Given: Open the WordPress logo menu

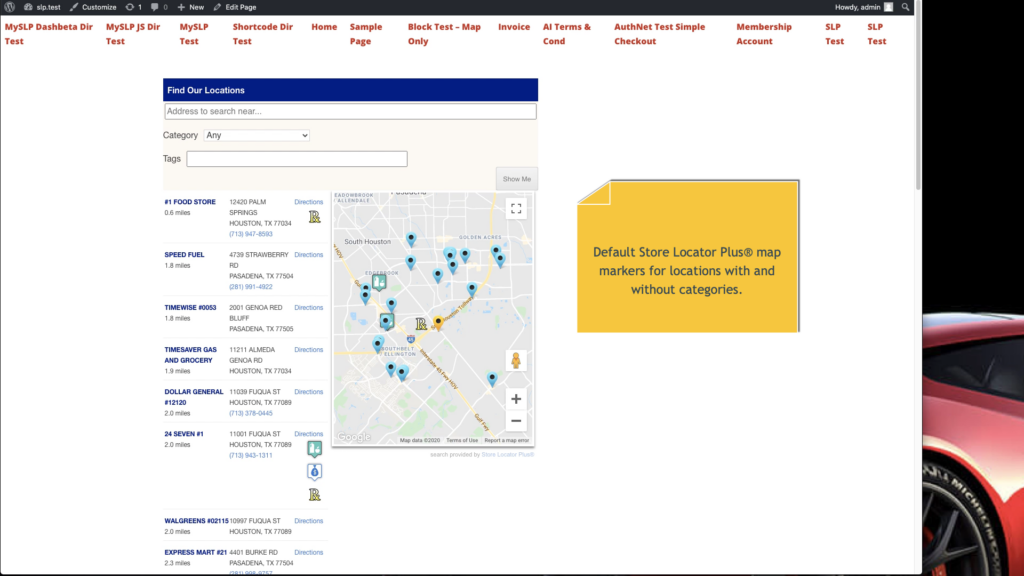Looking at the screenshot, I should (x=10, y=7).
